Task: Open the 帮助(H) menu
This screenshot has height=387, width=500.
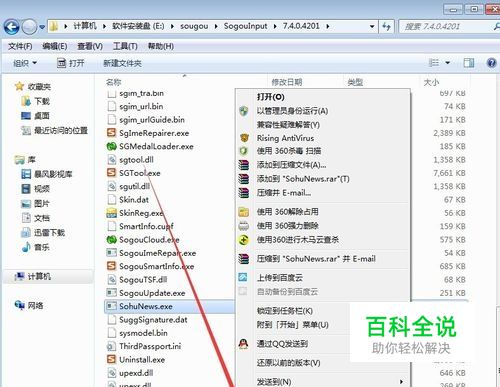Action: pyautogui.click(x=161, y=46)
